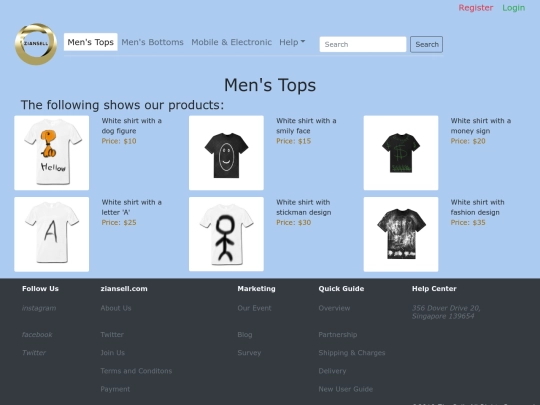Select the smiley face shirt thumbnail
This screenshot has height=405, width=540.
click(226, 153)
